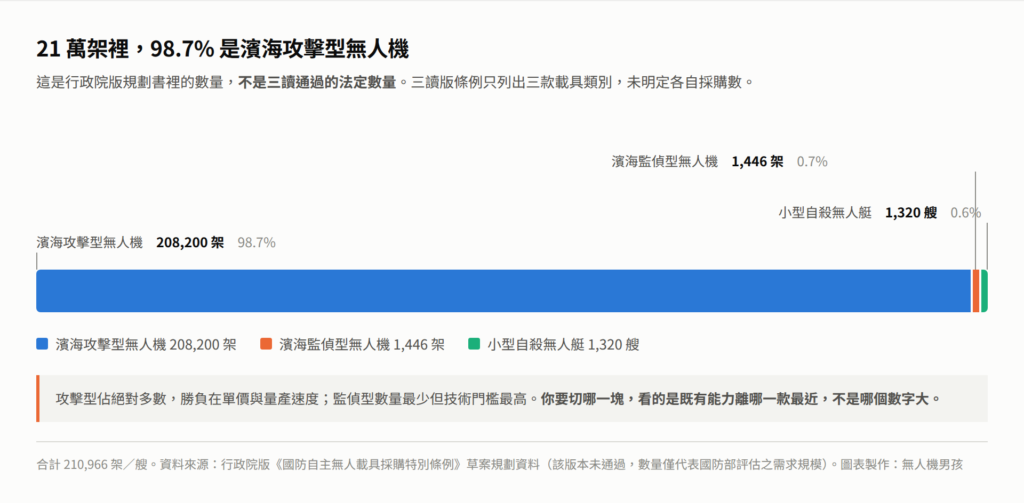The height and width of the screenshot is (503, 1024).
Task: Click the 小型自殺無人艇 label above the bar
Action: pyautogui.click(x=825, y=213)
